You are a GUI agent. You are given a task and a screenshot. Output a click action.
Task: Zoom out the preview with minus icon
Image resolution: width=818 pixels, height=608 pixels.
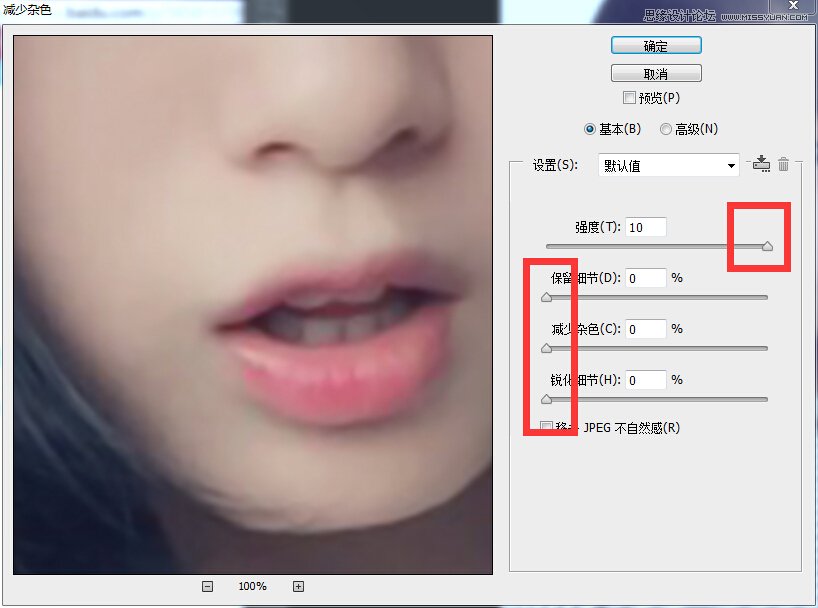[x=207, y=587]
